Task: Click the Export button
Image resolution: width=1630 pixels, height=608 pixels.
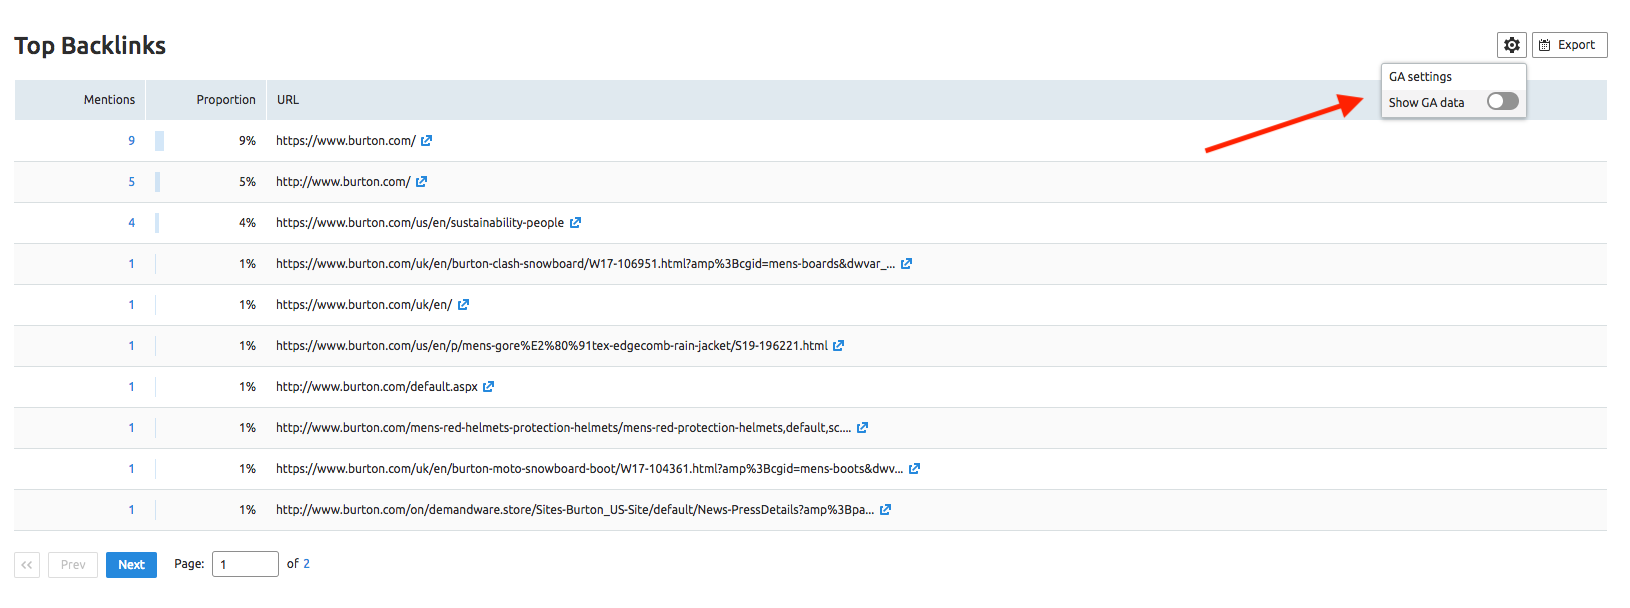Action: coord(1569,45)
